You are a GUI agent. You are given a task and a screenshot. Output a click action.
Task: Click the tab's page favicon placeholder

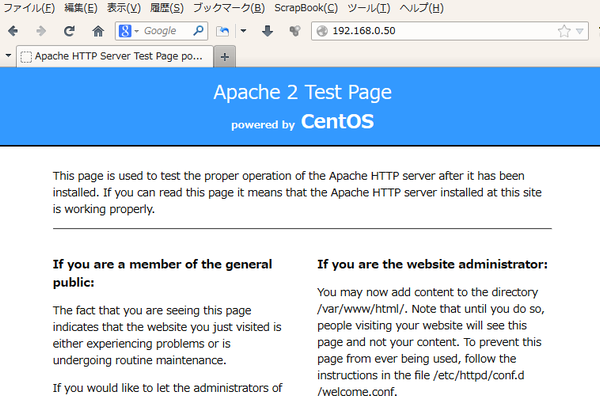click(26, 57)
